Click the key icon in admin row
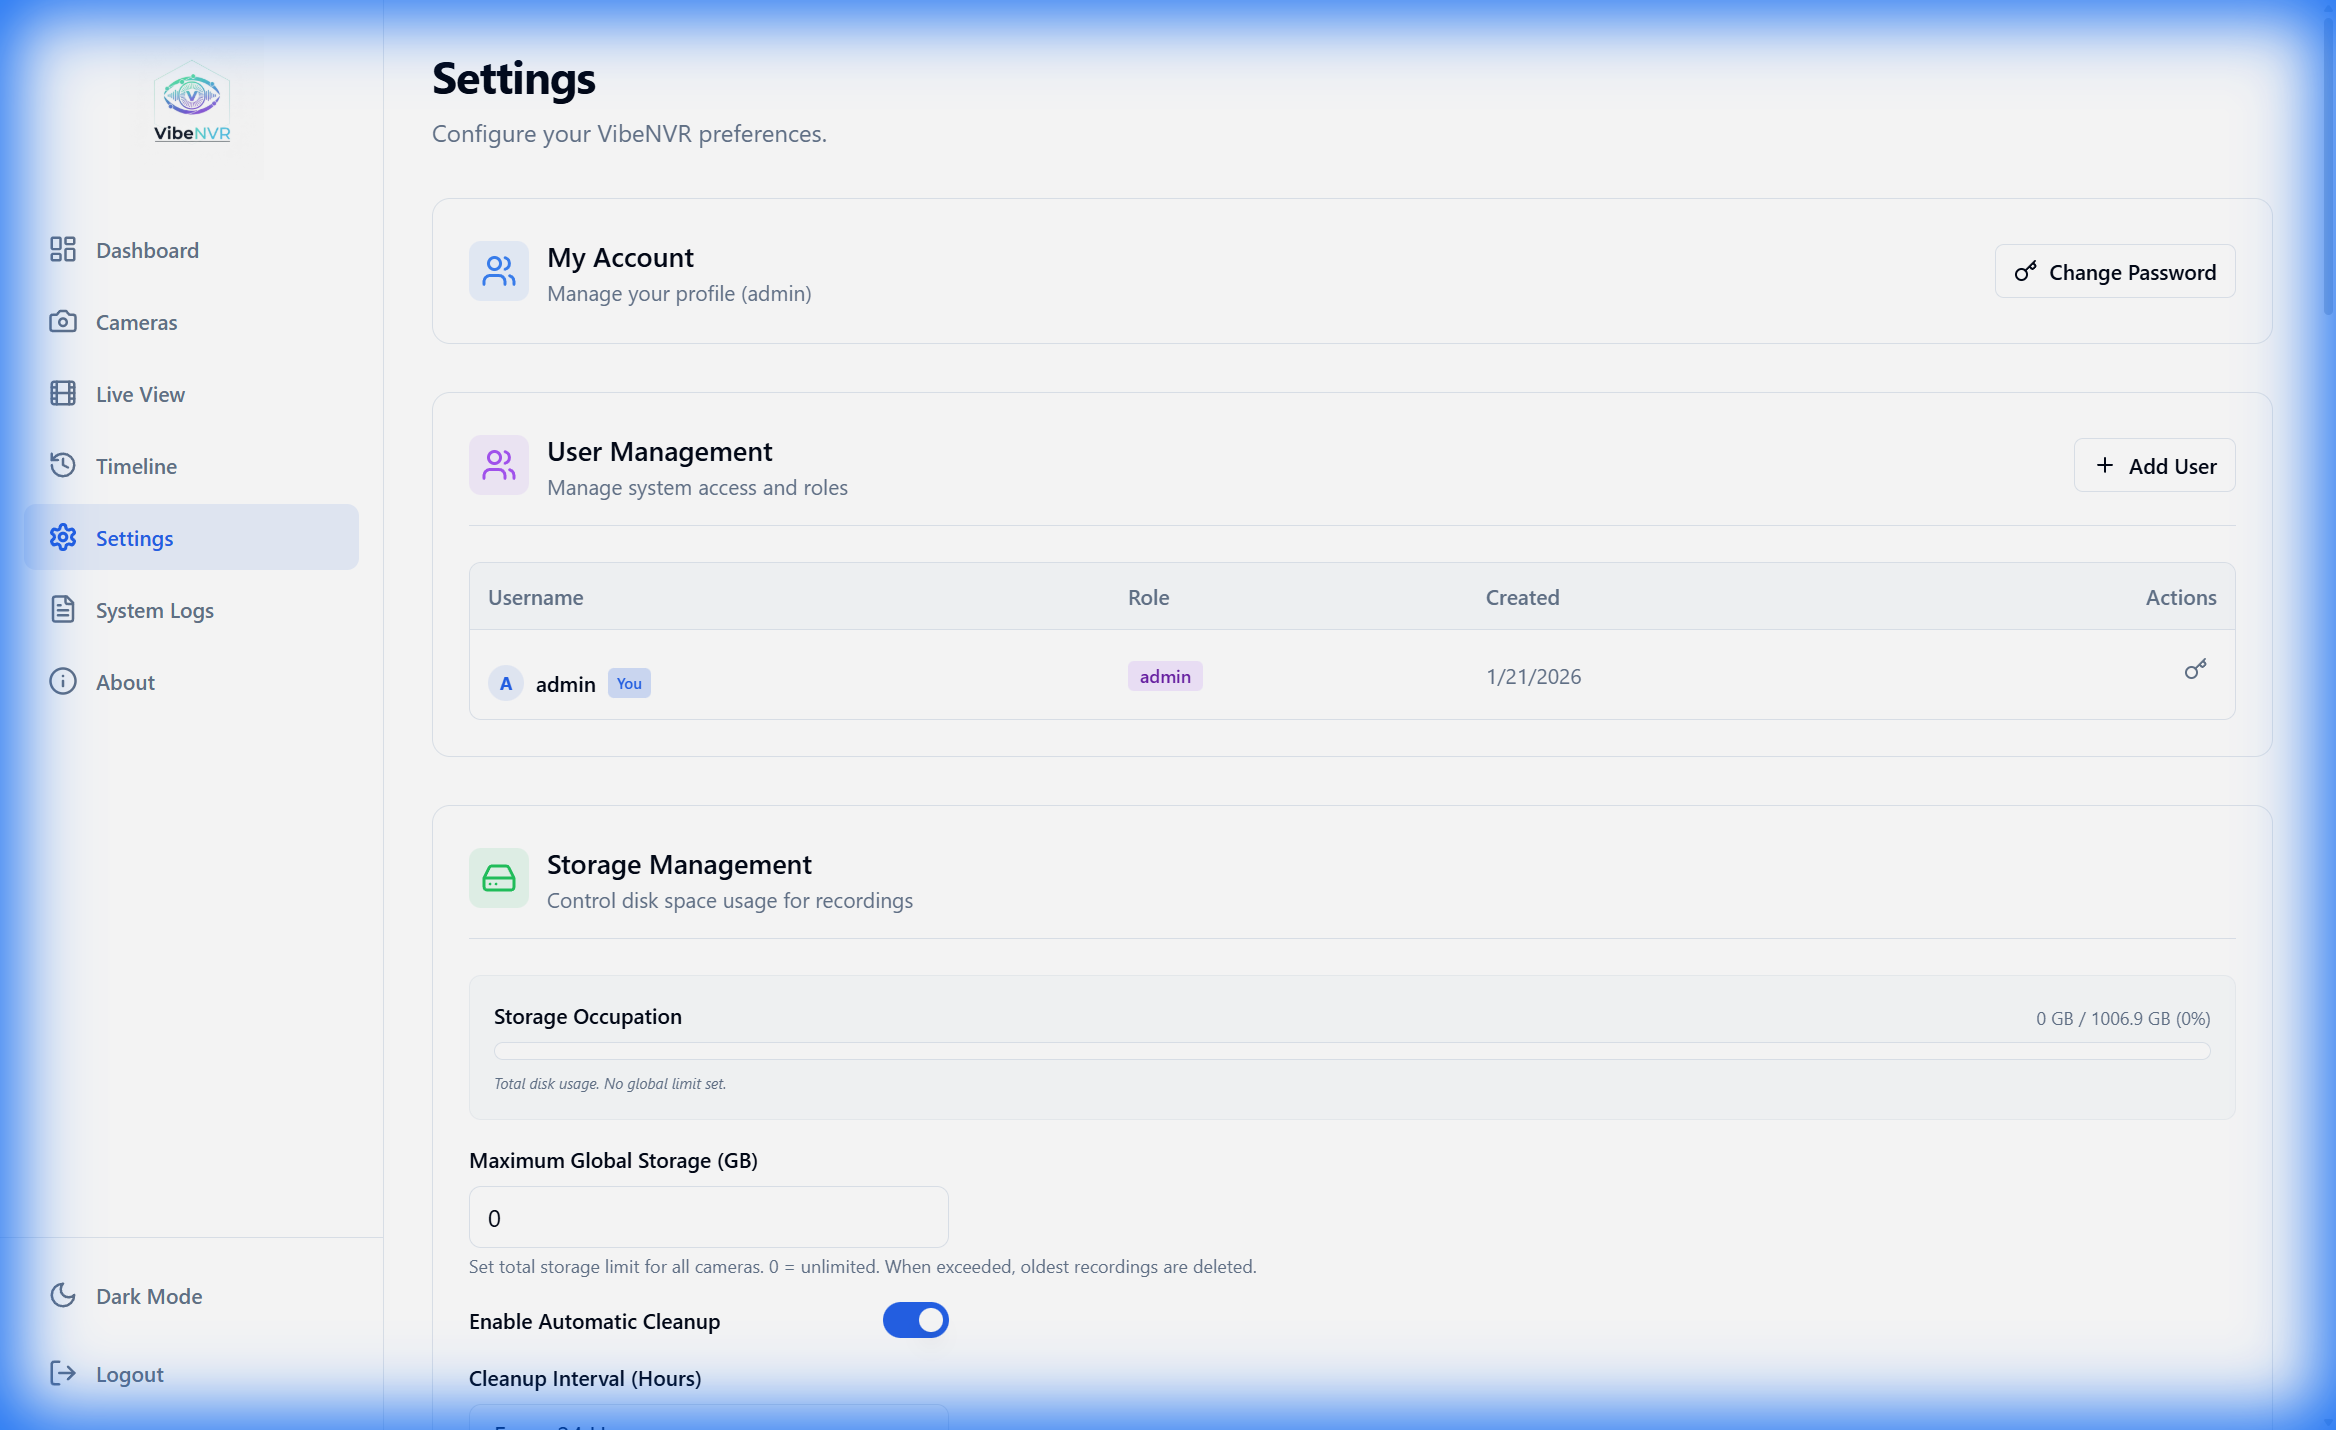 coord(2195,670)
